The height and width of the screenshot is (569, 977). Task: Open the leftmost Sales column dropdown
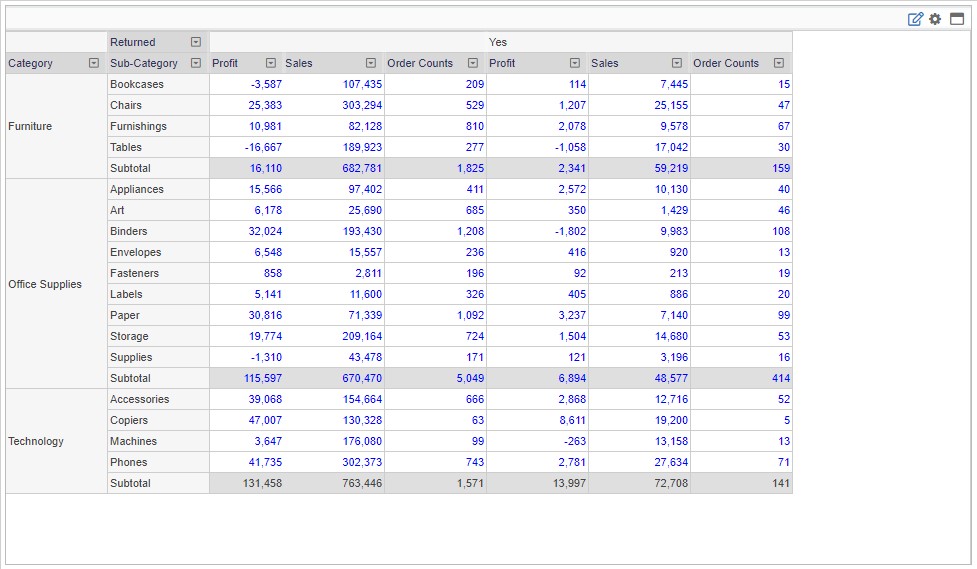pos(371,63)
